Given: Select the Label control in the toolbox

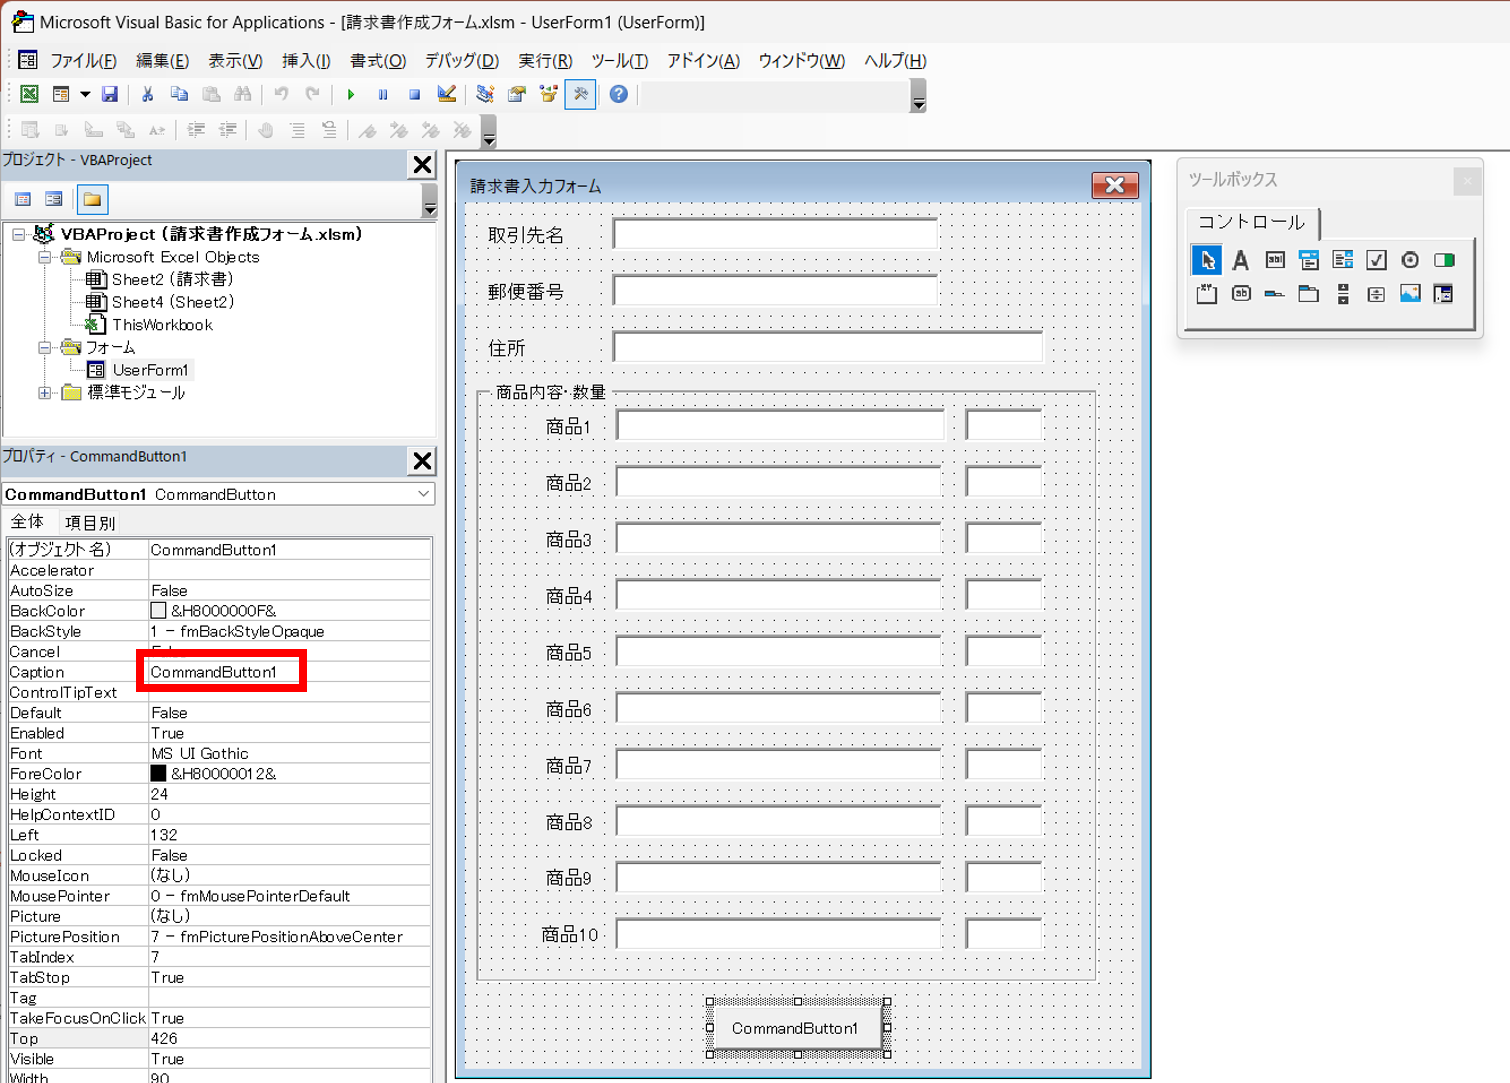Looking at the screenshot, I should click(x=1240, y=260).
